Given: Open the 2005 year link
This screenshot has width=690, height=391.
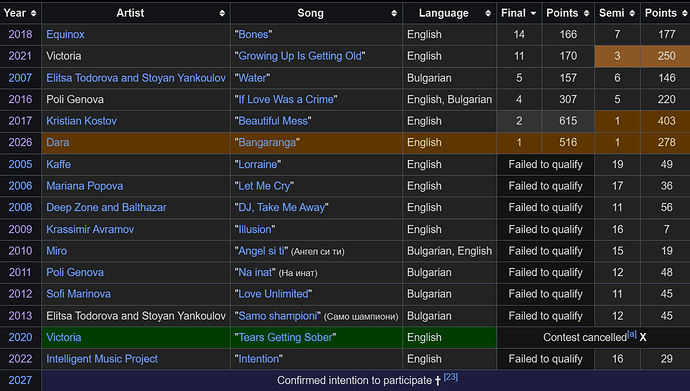Looking at the screenshot, I should click(20, 164).
